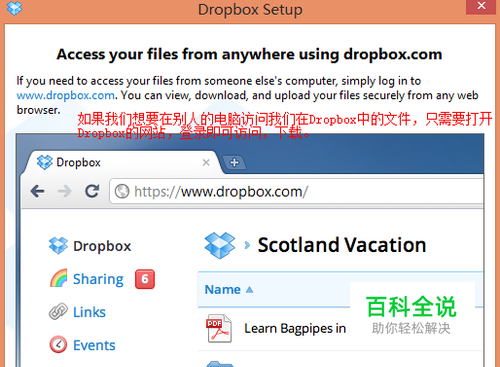Click the https://www.dropbox.com/ address field

click(x=296, y=192)
